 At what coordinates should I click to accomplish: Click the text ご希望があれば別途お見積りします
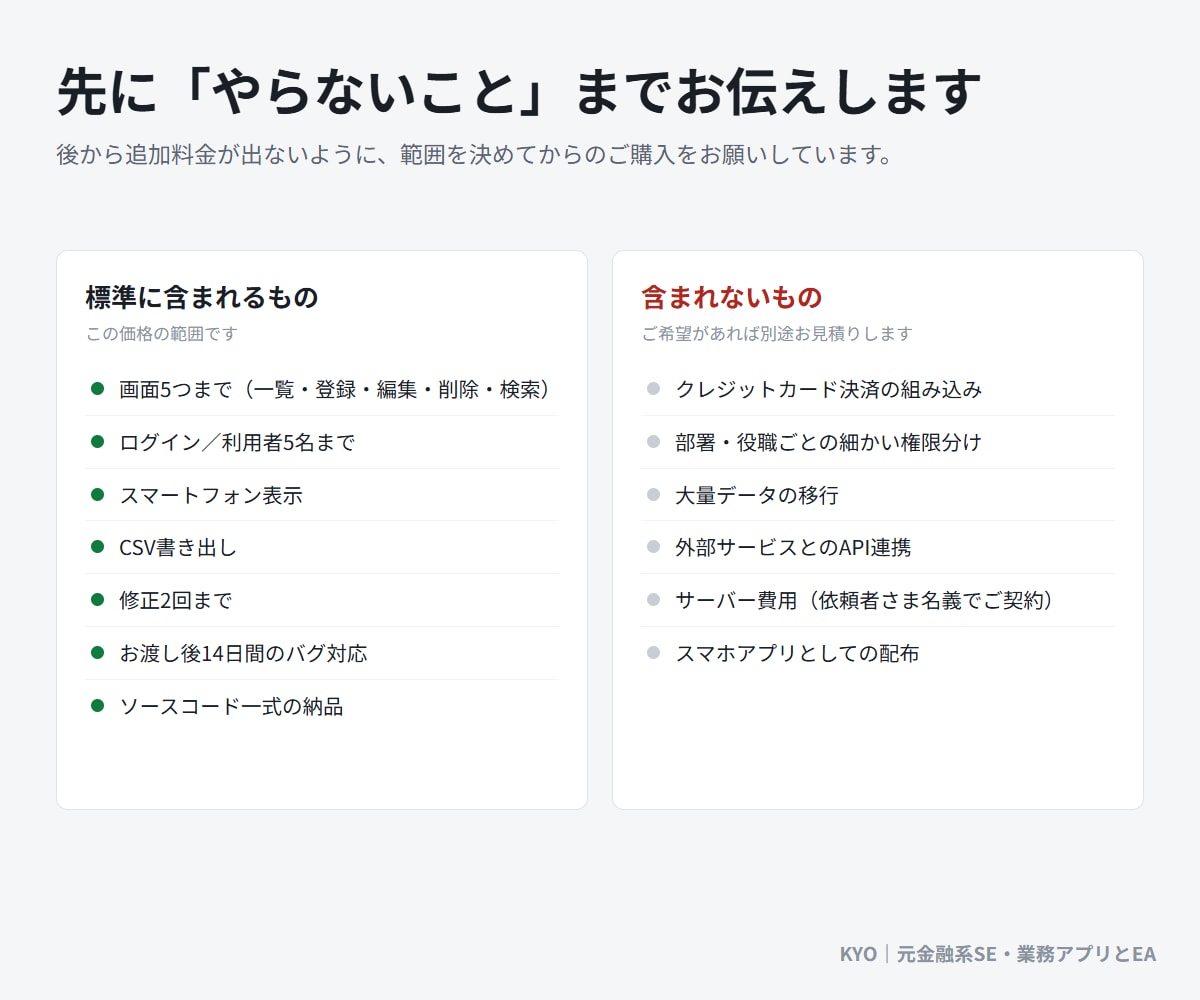(x=777, y=334)
